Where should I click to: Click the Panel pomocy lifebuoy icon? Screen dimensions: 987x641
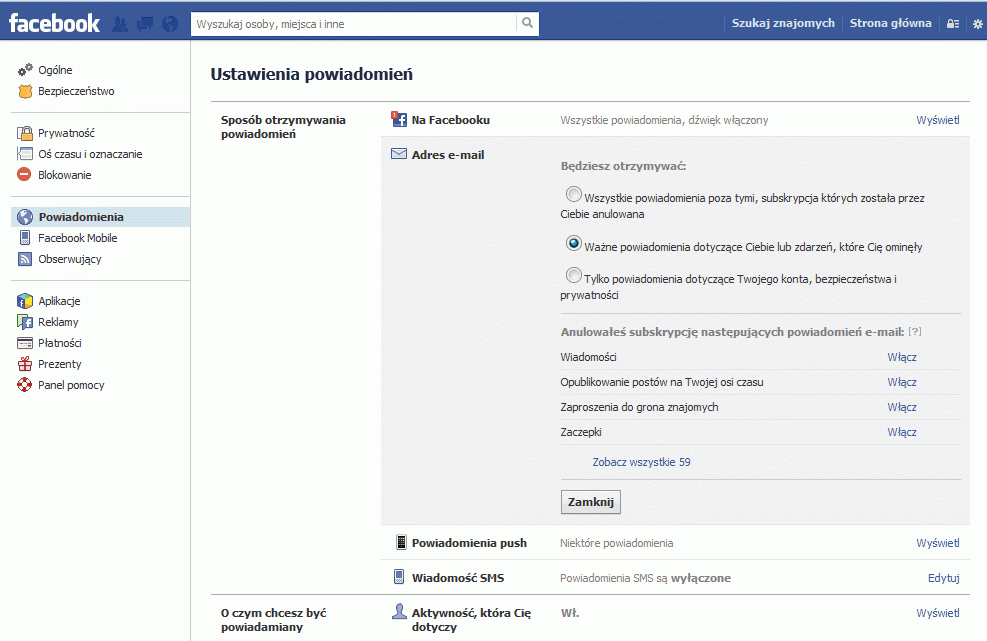[25, 385]
